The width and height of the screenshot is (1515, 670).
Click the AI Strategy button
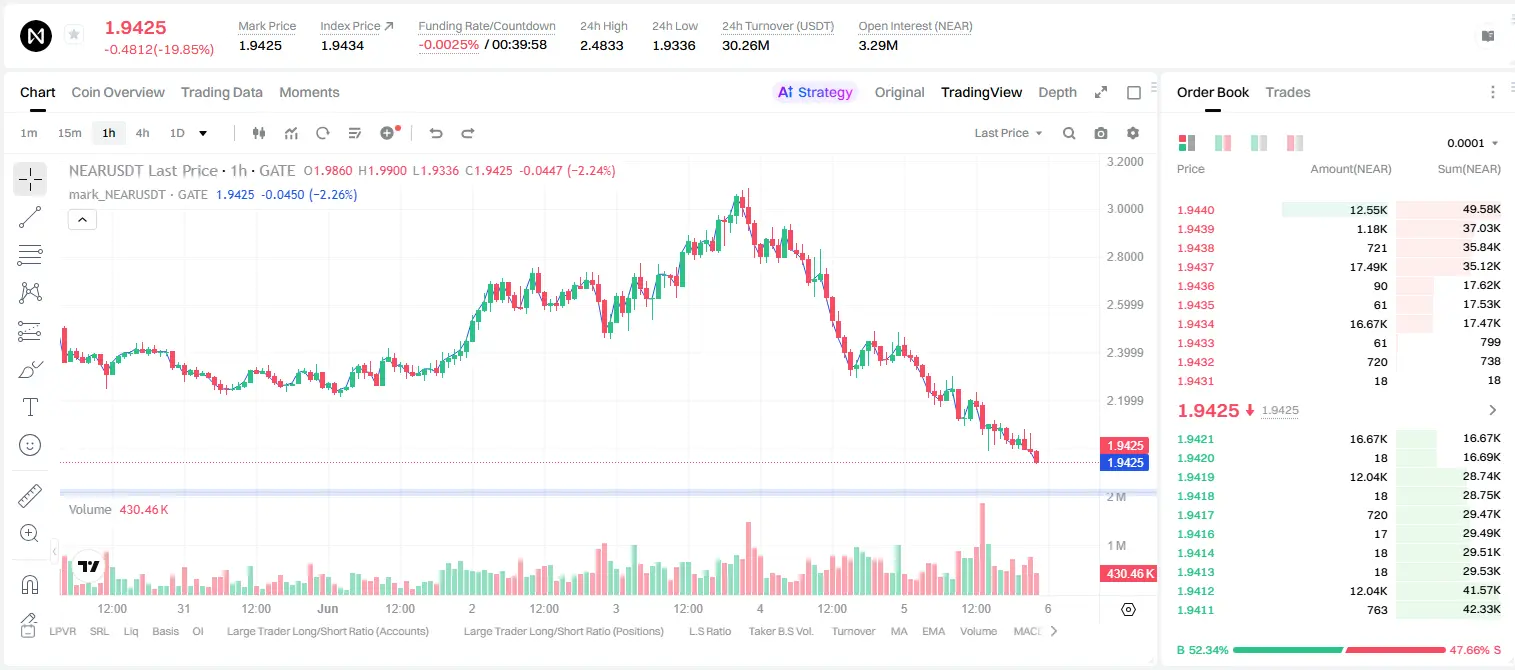(x=815, y=92)
